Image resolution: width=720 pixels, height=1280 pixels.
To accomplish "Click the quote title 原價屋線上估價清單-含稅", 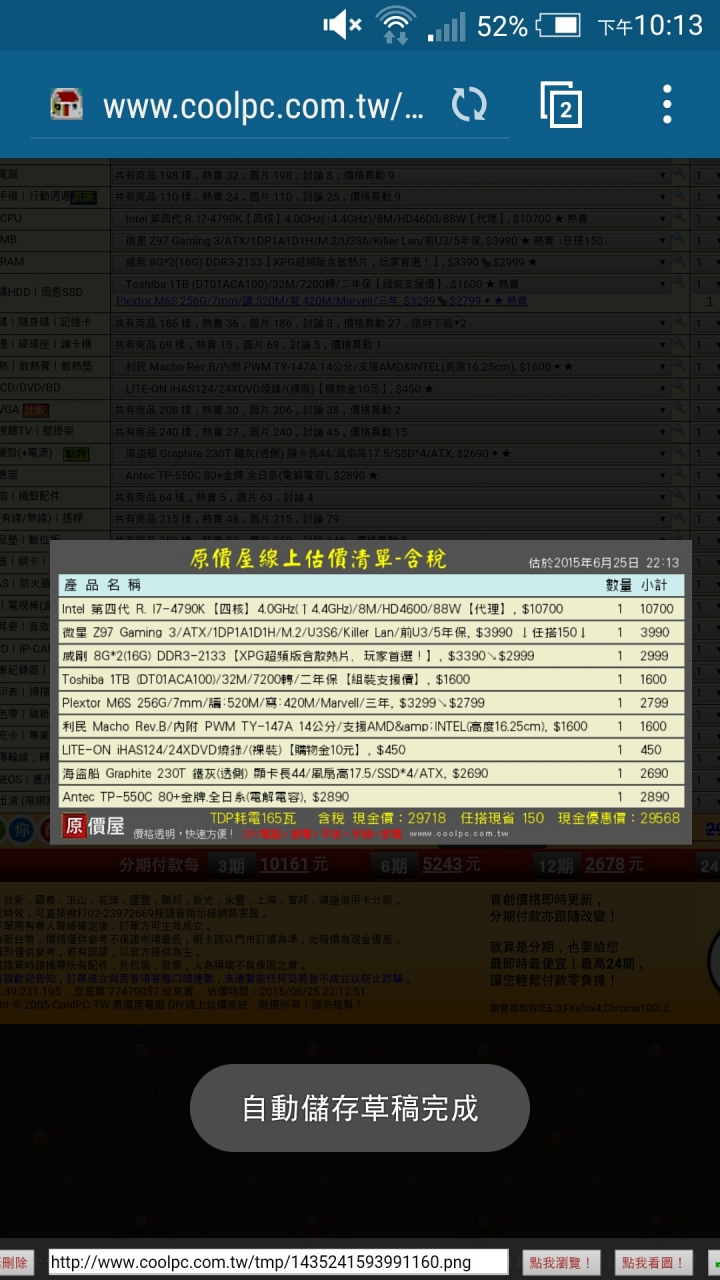I will click(x=318, y=559).
